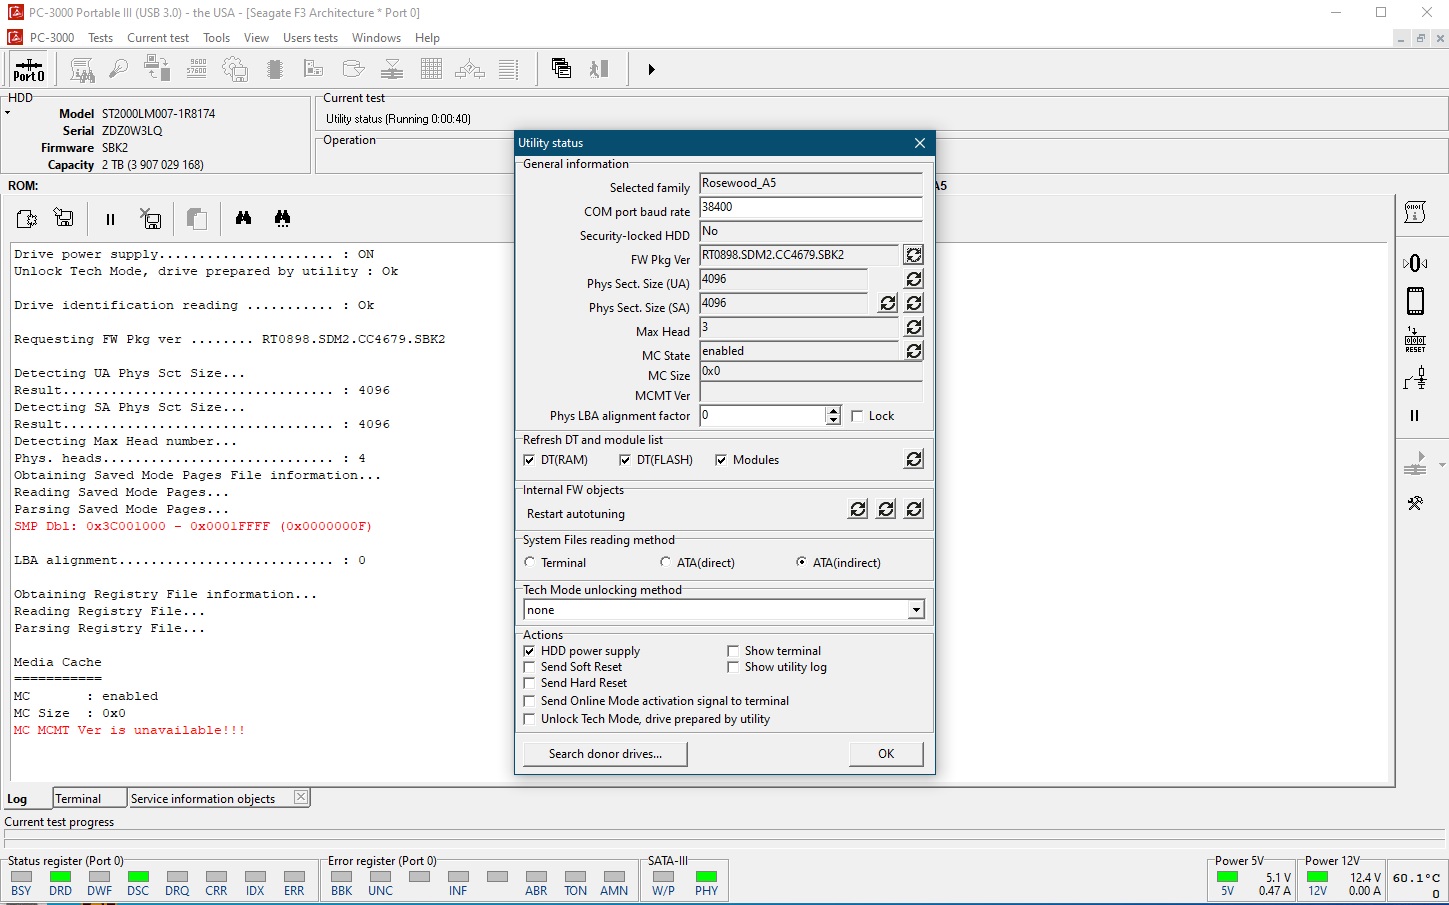
Task: Check Unlock Tech Mode, drive prepared by utility
Action: (x=529, y=719)
